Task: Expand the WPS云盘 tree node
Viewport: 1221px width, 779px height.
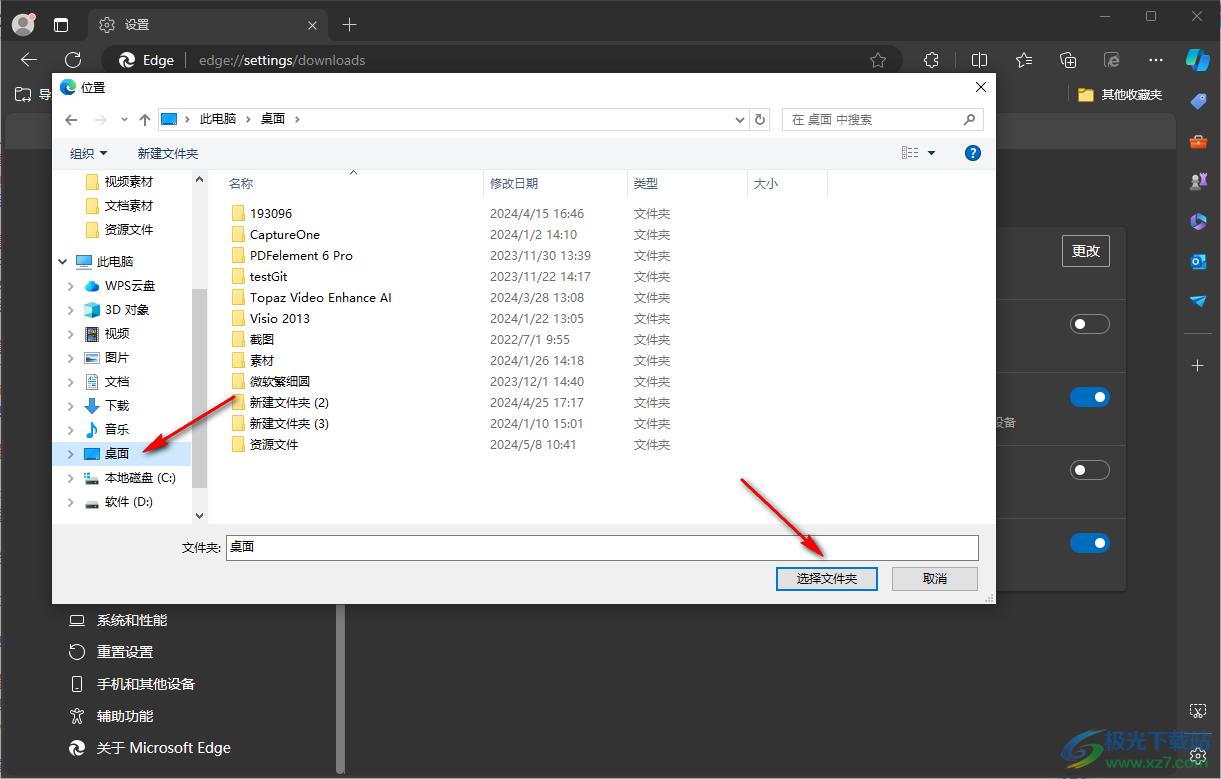Action: pyautogui.click(x=71, y=286)
